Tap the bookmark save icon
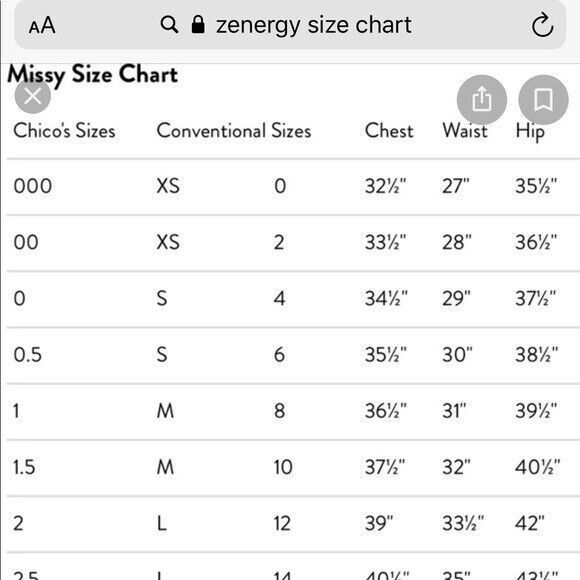The width and height of the screenshot is (580, 580). (x=543, y=100)
